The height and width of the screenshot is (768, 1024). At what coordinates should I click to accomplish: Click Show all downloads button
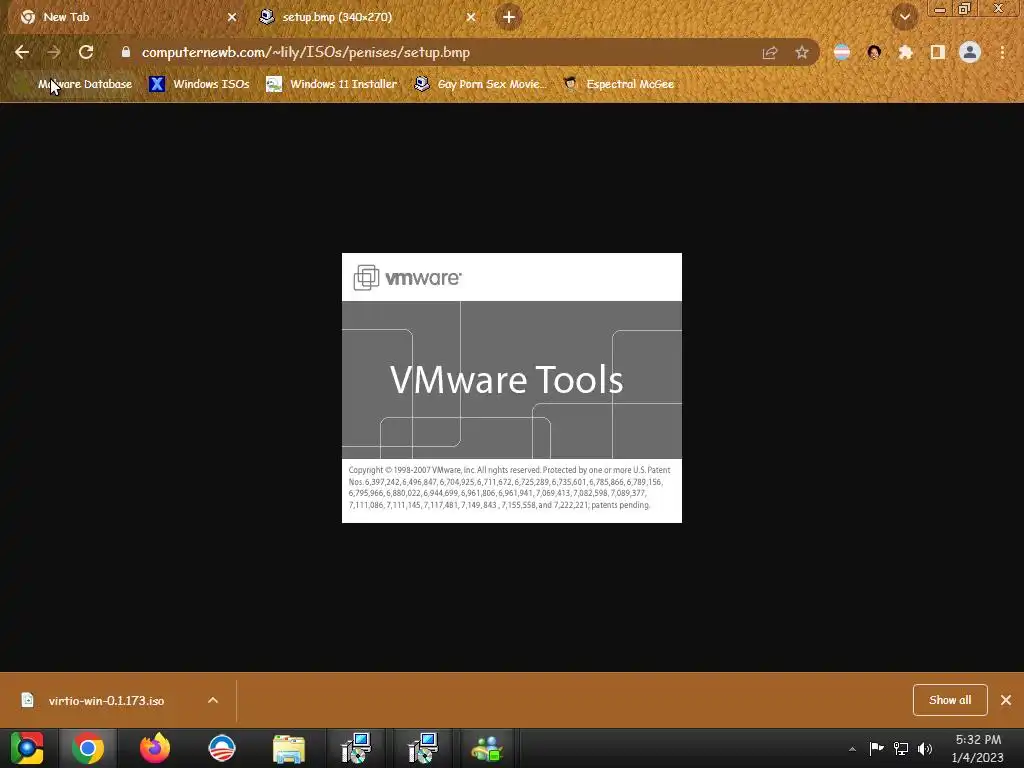tap(950, 700)
